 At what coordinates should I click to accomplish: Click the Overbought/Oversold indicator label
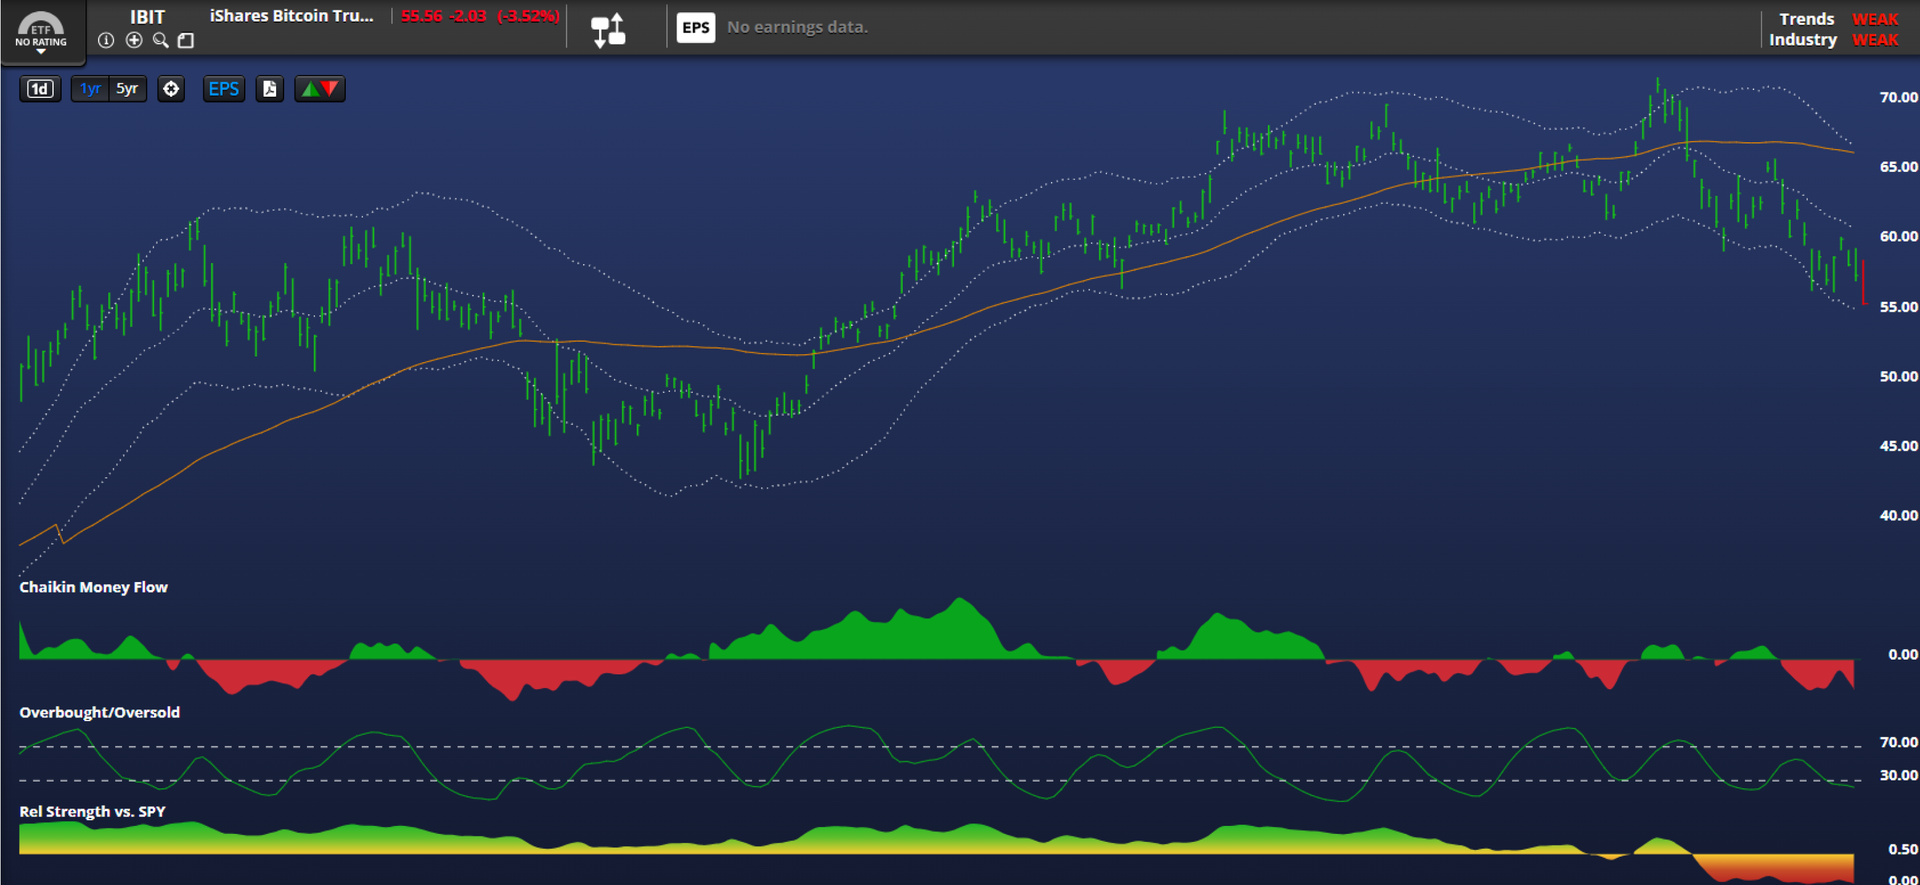click(99, 712)
